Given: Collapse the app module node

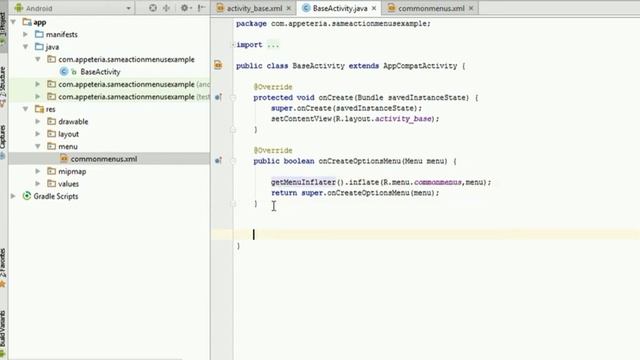Looking at the screenshot, I should [x=13, y=22].
